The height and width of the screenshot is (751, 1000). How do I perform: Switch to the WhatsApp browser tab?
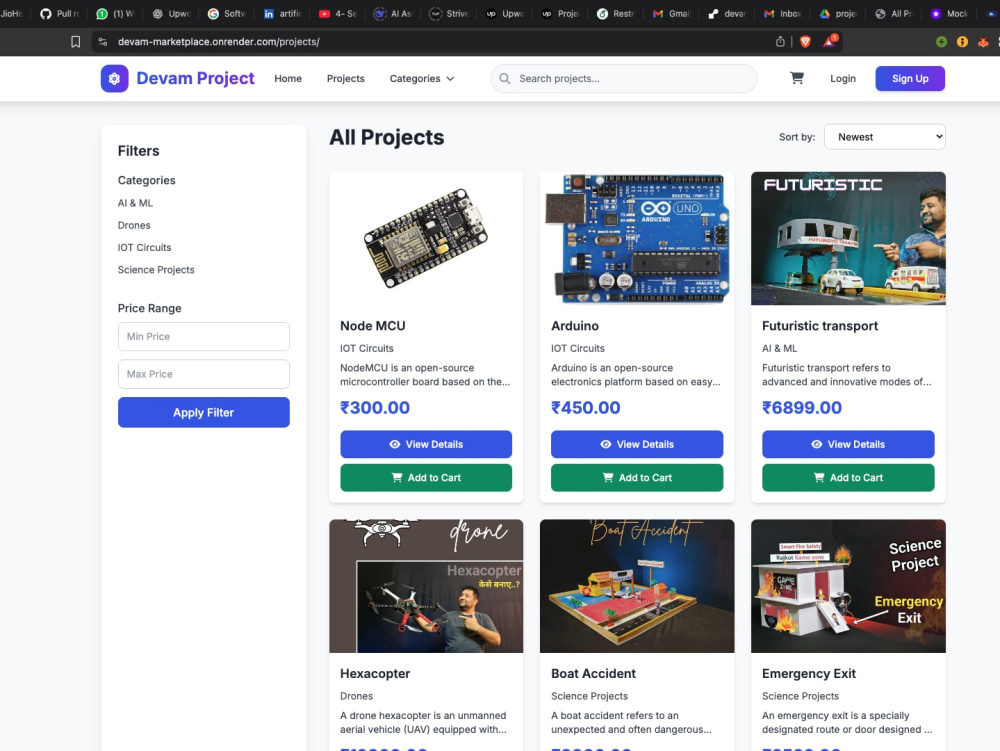(115, 13)
